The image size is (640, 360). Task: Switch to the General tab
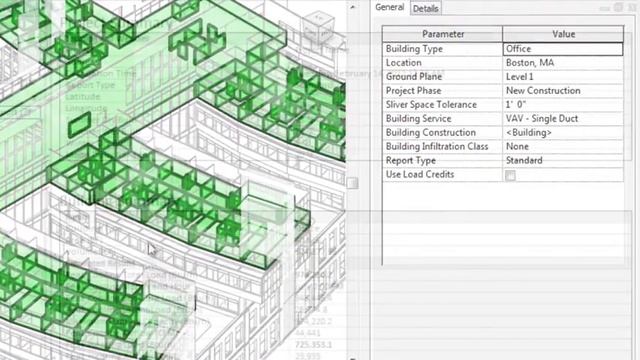(389, 7)
